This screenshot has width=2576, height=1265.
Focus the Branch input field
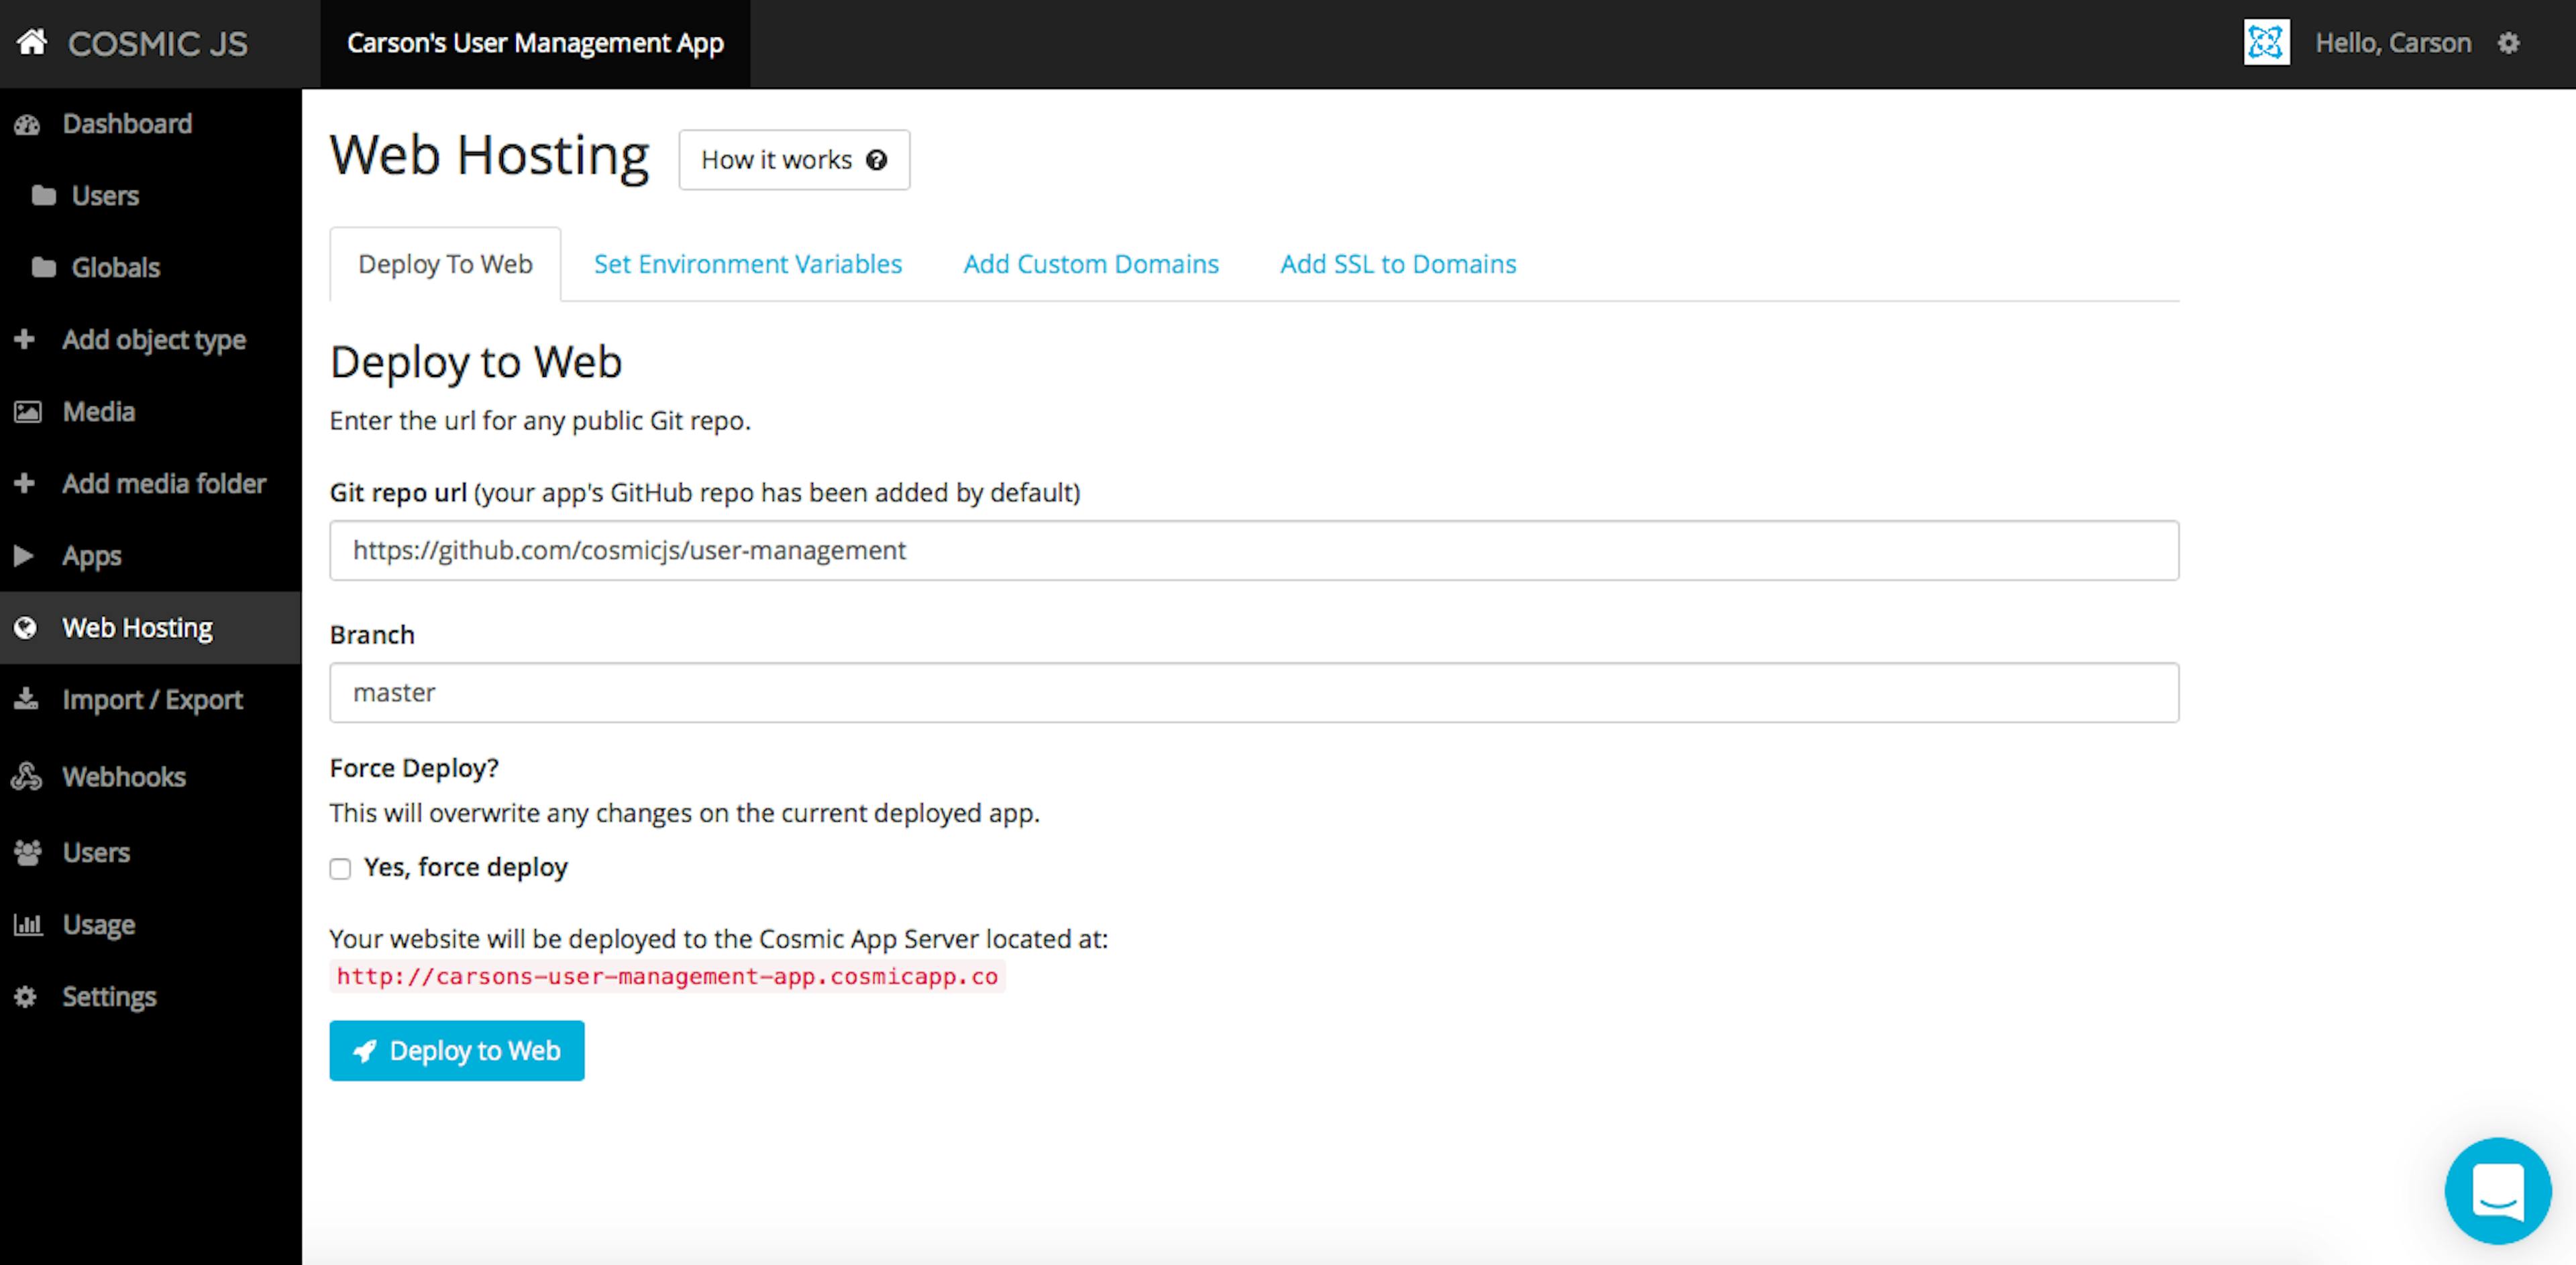[1254, 692]
